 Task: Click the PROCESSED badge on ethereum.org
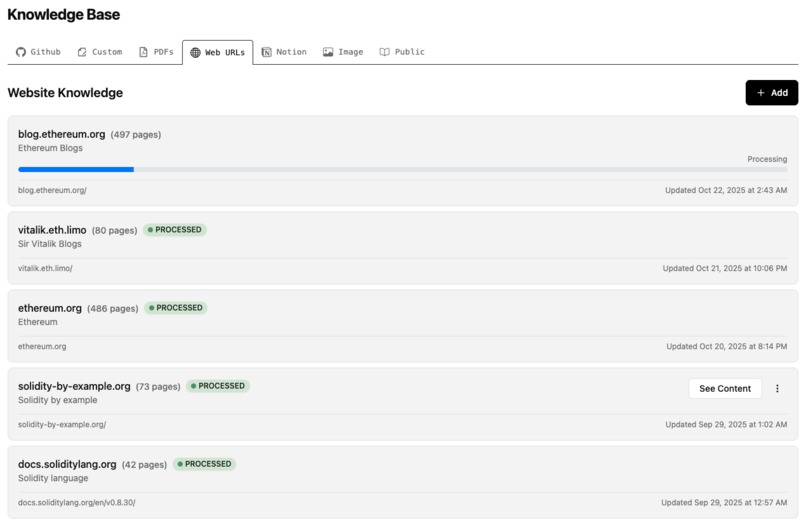pyautogui.click(x=176, y=308)
